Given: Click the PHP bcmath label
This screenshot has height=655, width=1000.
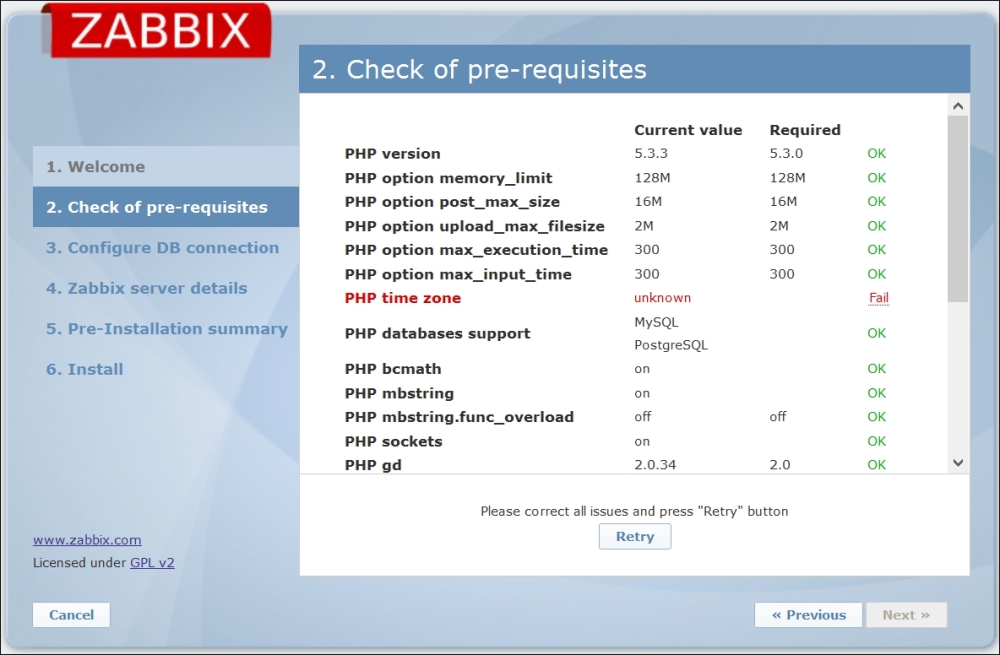Looking at the screenshot, I should 393,369.
